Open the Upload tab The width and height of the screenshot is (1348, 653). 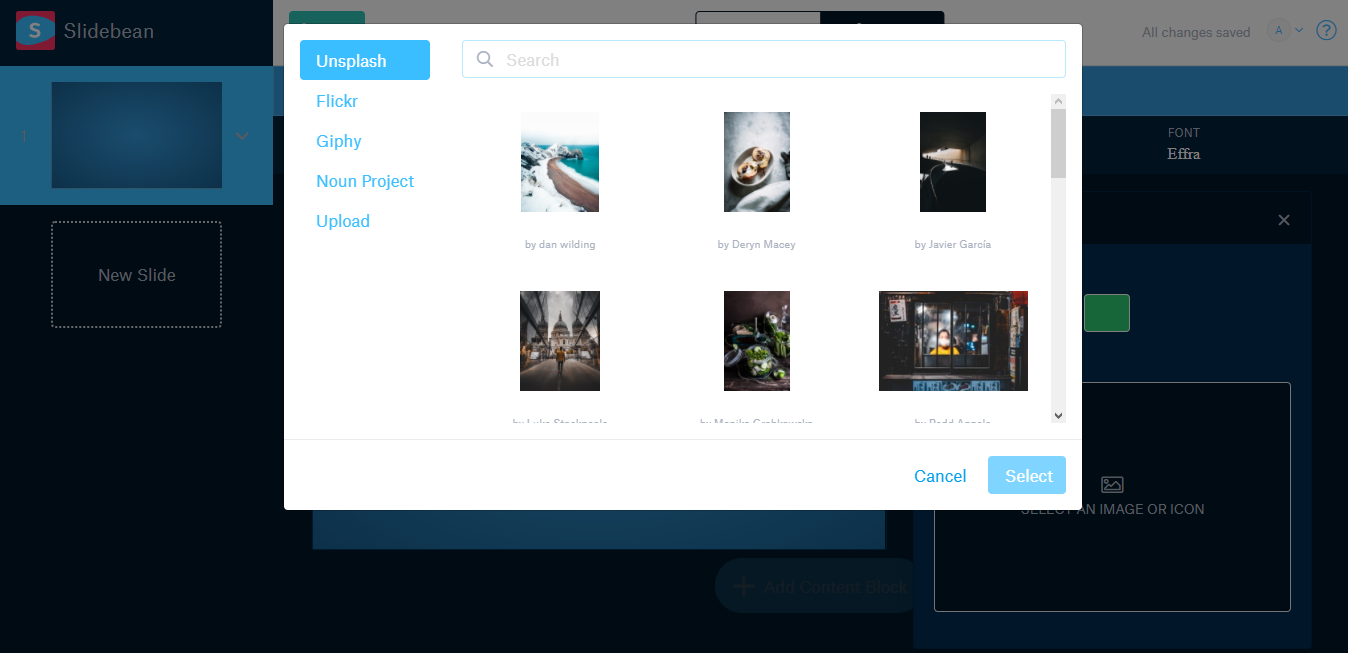click(x=343, y=221)
